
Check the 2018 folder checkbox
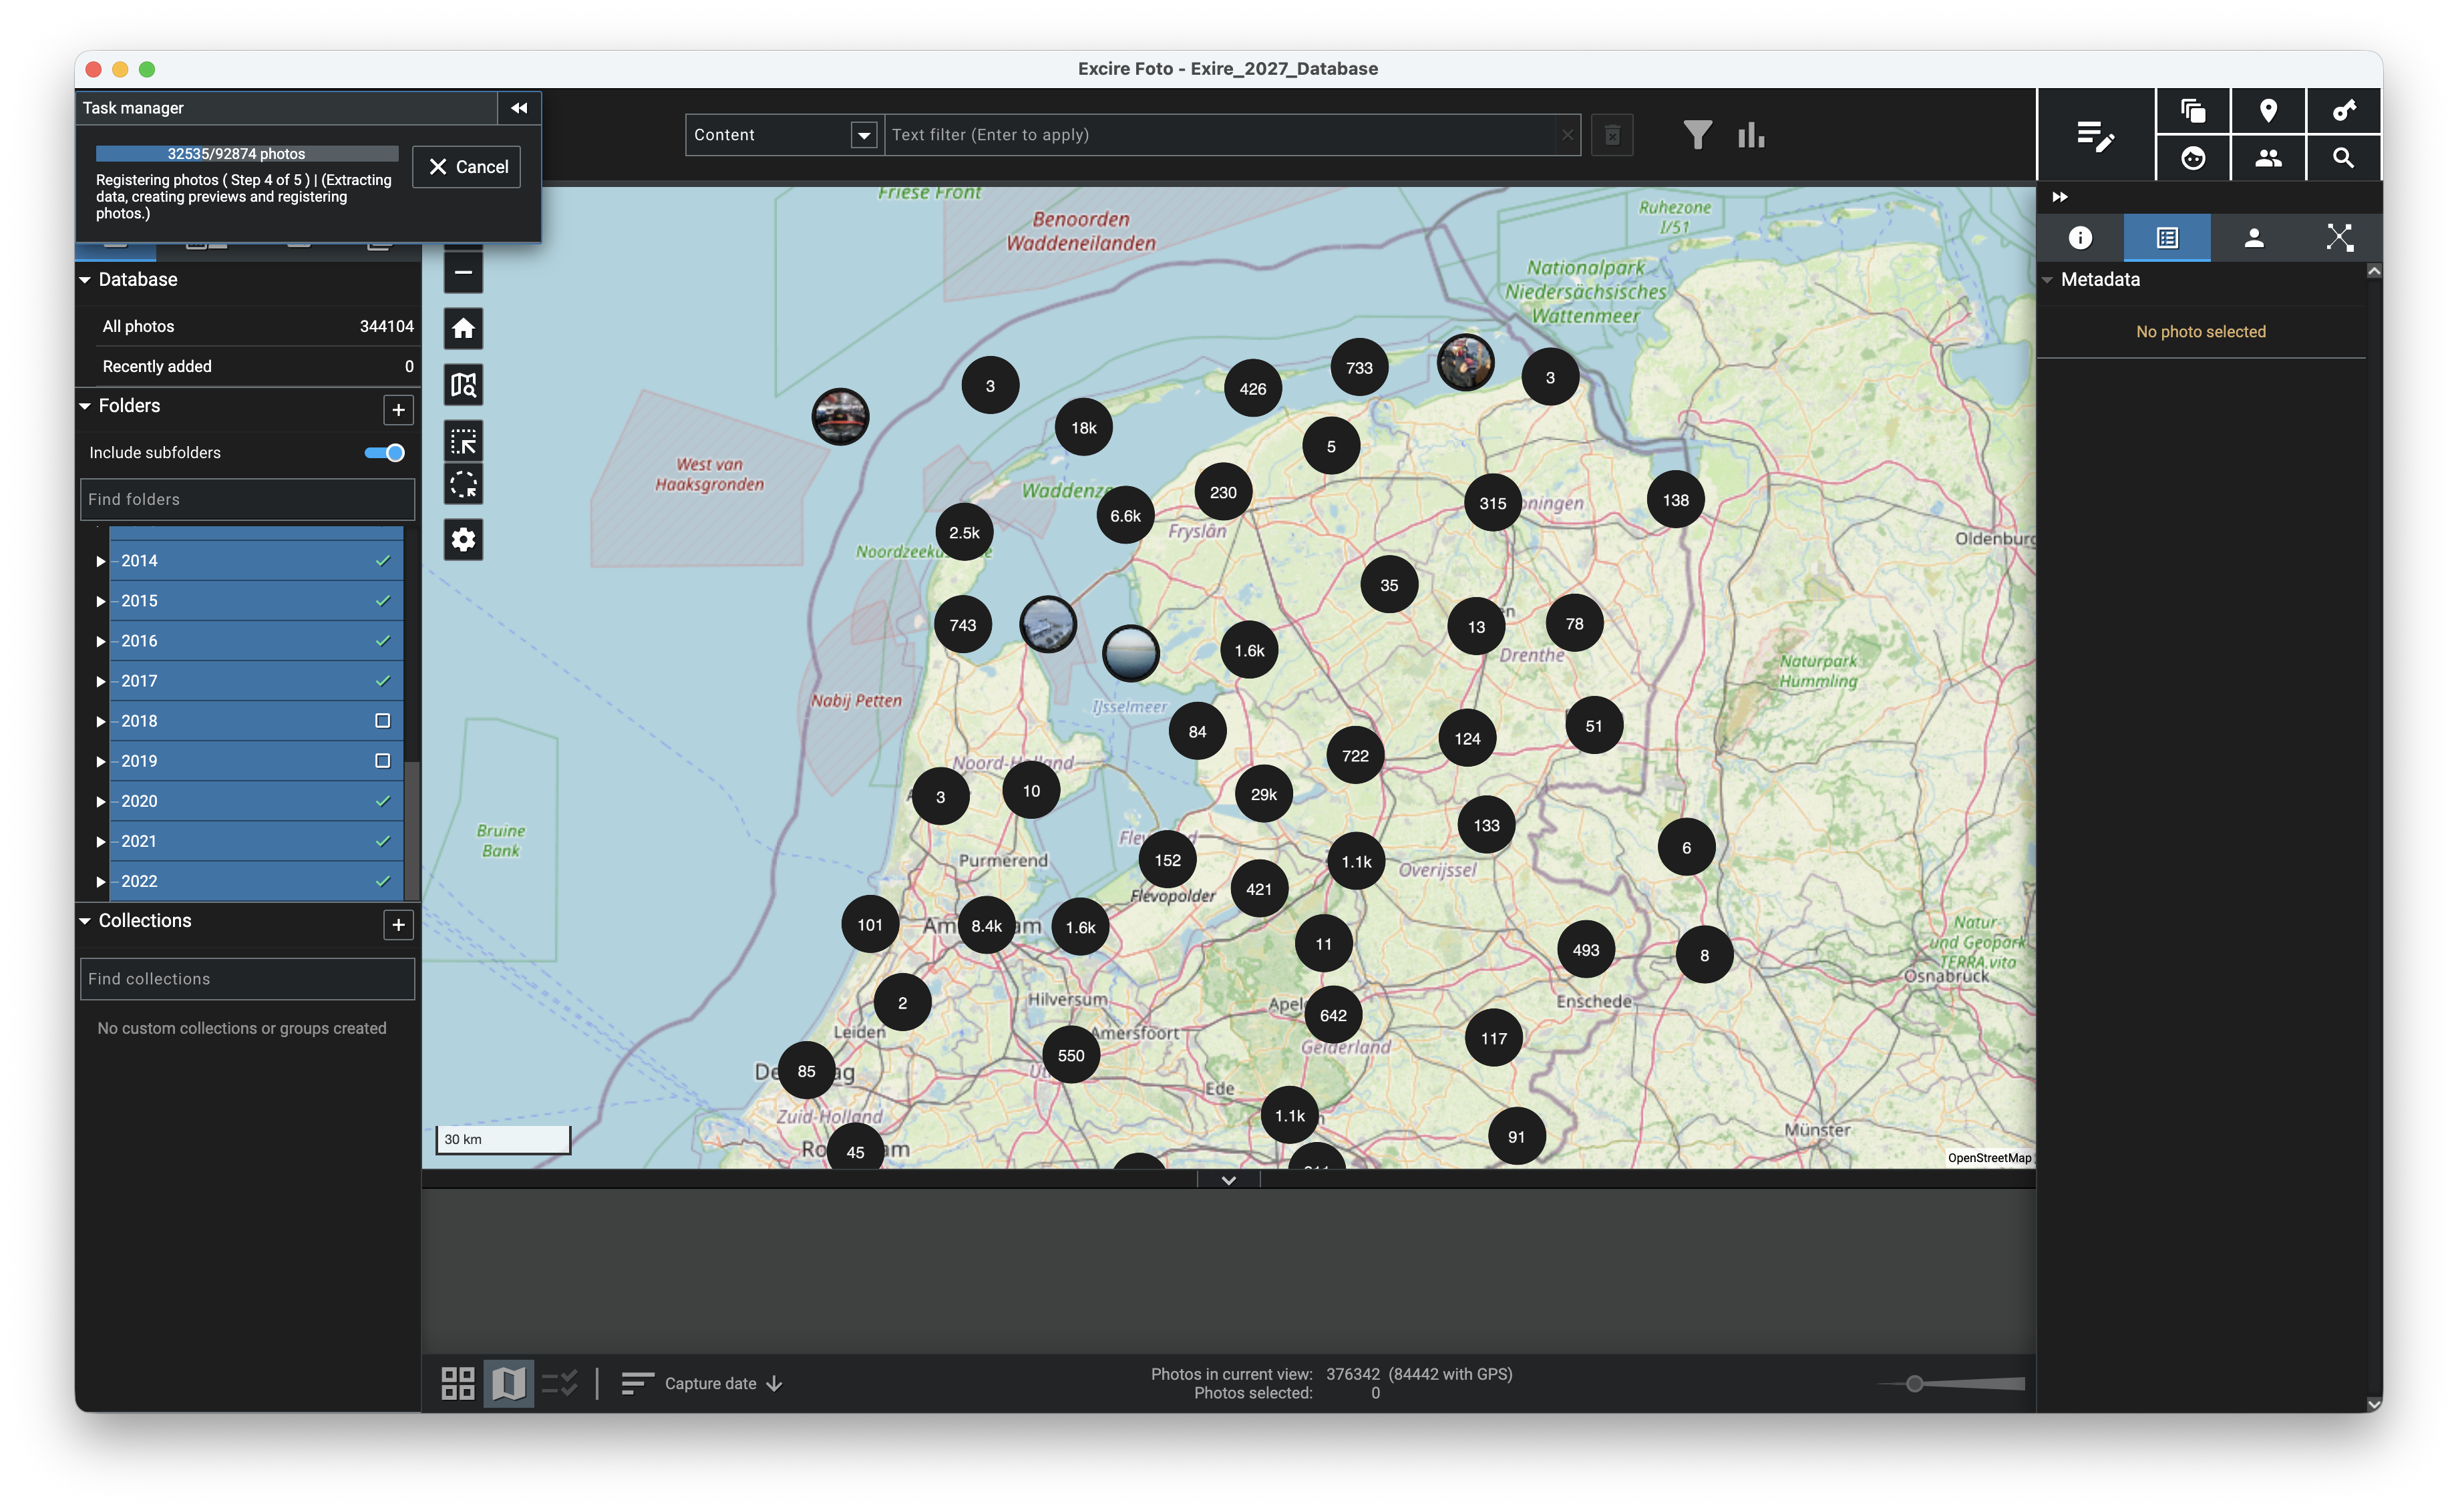(382, 721)
